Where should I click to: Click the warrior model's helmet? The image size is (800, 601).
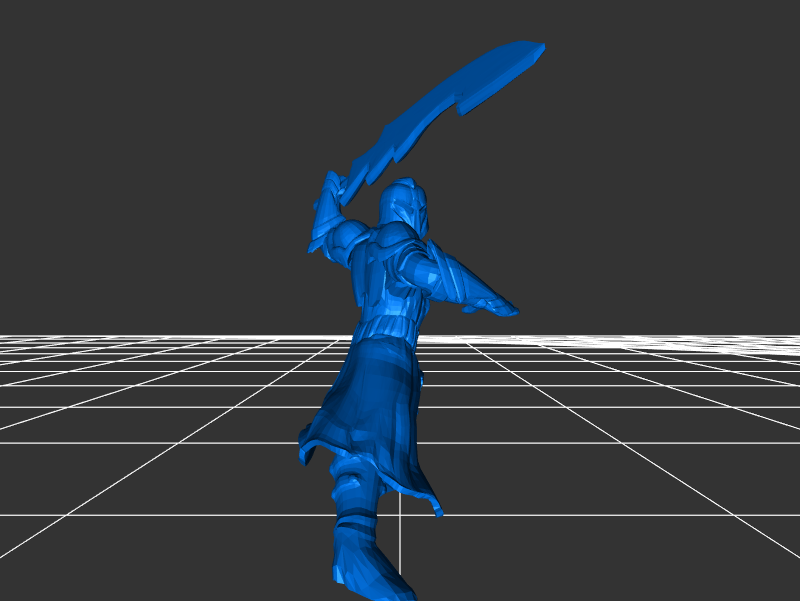[404, 205]
